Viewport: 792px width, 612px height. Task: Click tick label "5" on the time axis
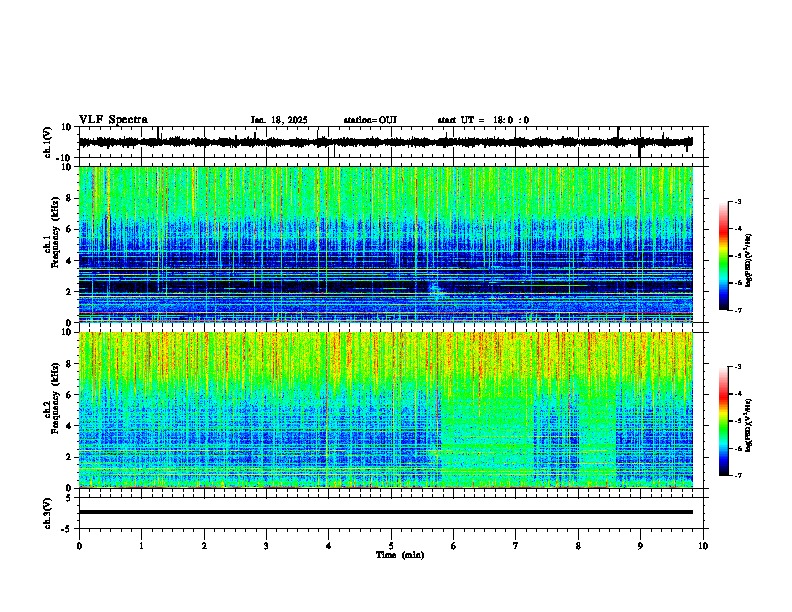point(391,546)
